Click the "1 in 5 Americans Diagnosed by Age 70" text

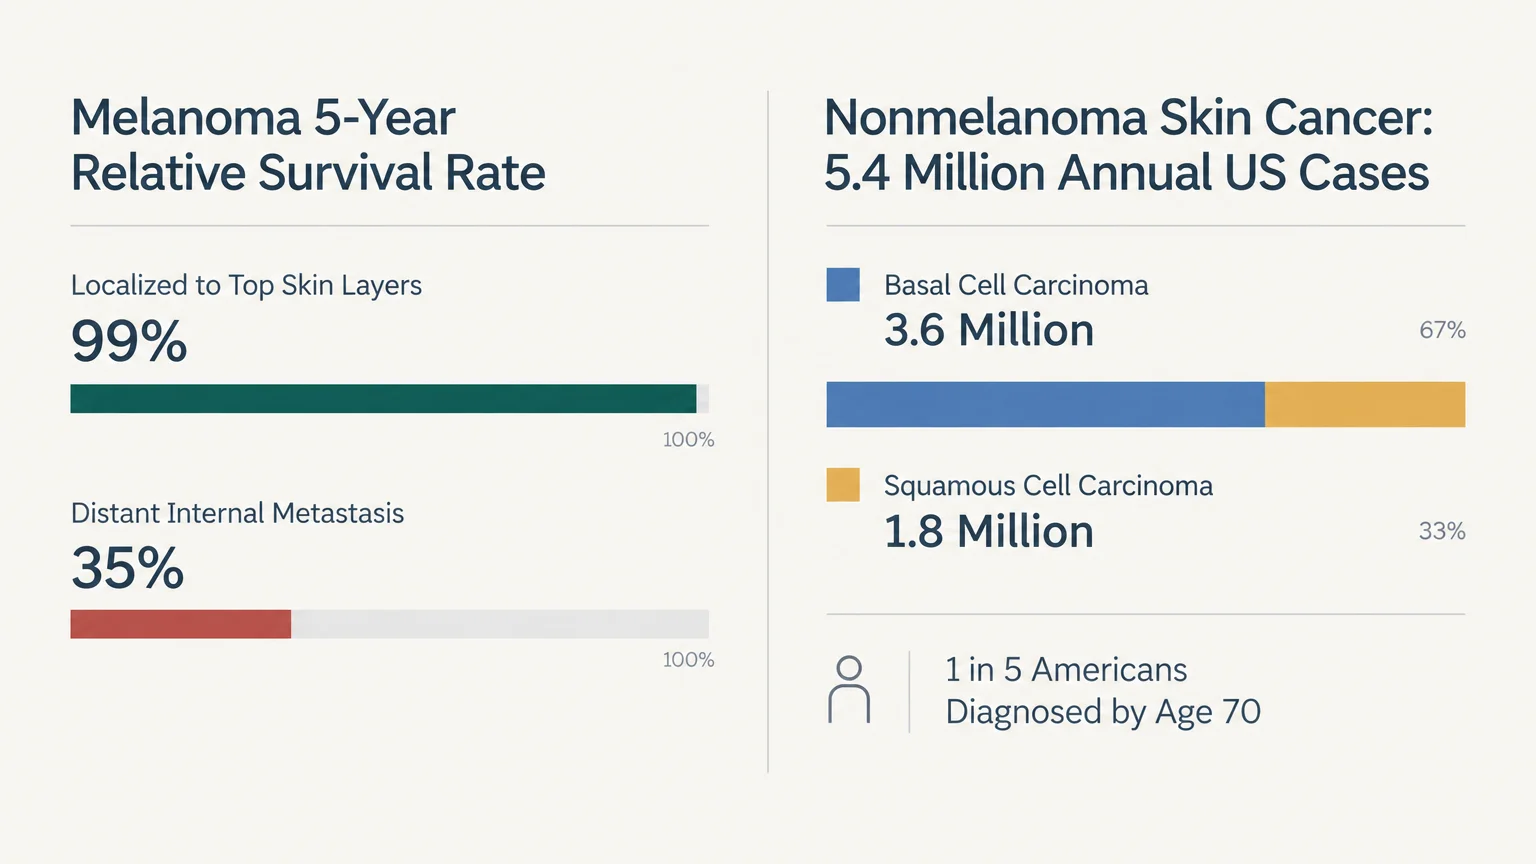pos(1103,690)
